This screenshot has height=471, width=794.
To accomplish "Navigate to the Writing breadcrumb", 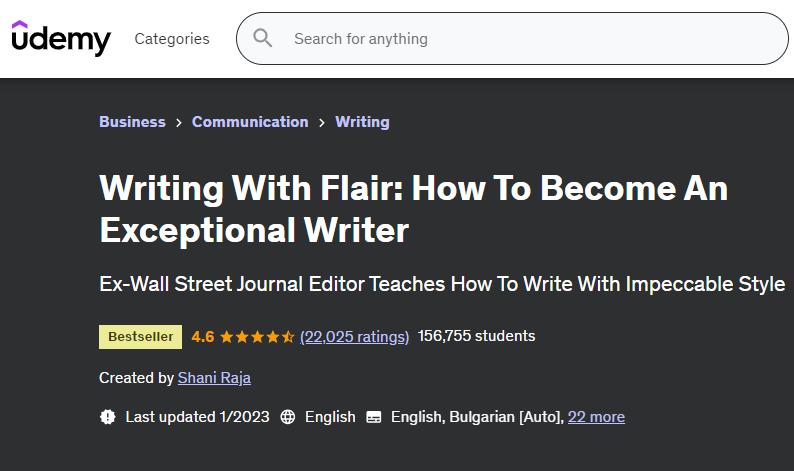I will coord(362,122).
